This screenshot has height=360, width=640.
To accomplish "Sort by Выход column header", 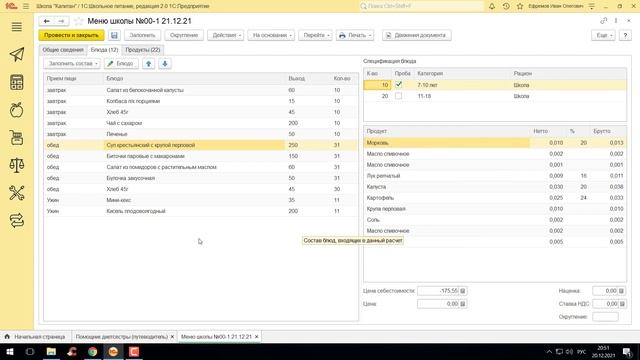I will pos(297,78).
